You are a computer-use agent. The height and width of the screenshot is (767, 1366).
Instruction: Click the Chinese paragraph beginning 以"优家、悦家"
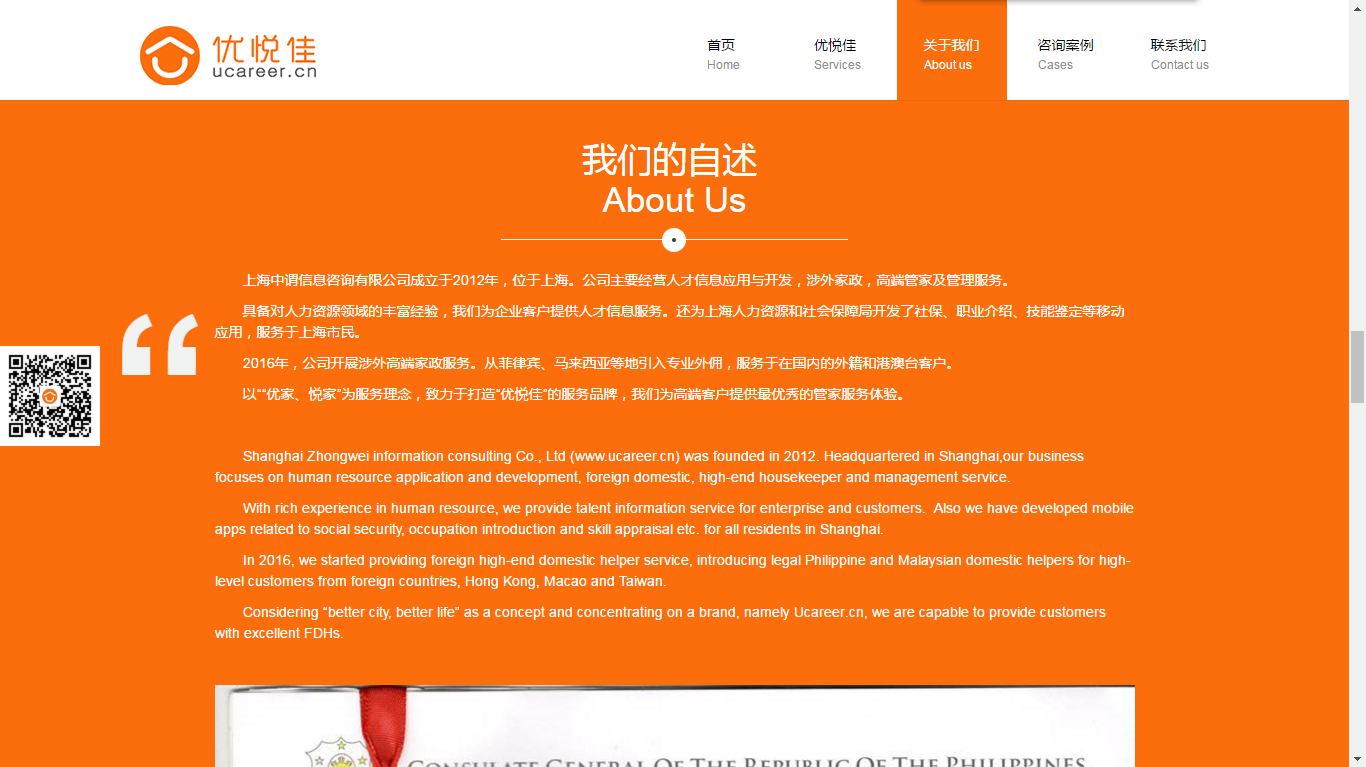[x=575, y=394]
